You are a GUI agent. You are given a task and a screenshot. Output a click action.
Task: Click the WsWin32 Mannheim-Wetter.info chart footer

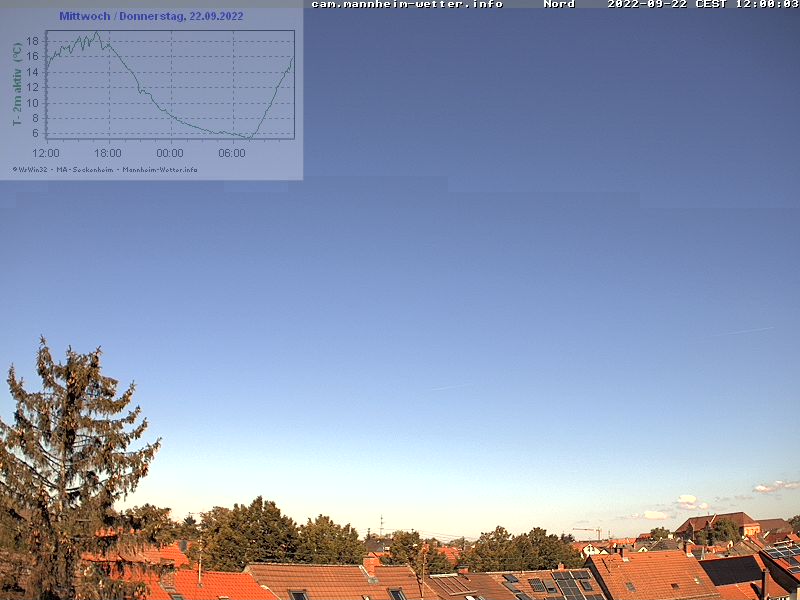tap(105, 169)
